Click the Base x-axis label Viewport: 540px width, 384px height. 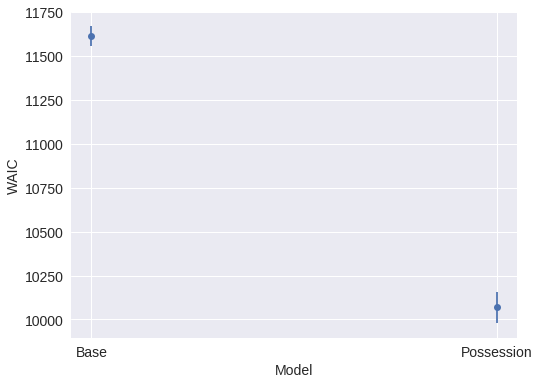pyautogui.click(x=91, y=352)
